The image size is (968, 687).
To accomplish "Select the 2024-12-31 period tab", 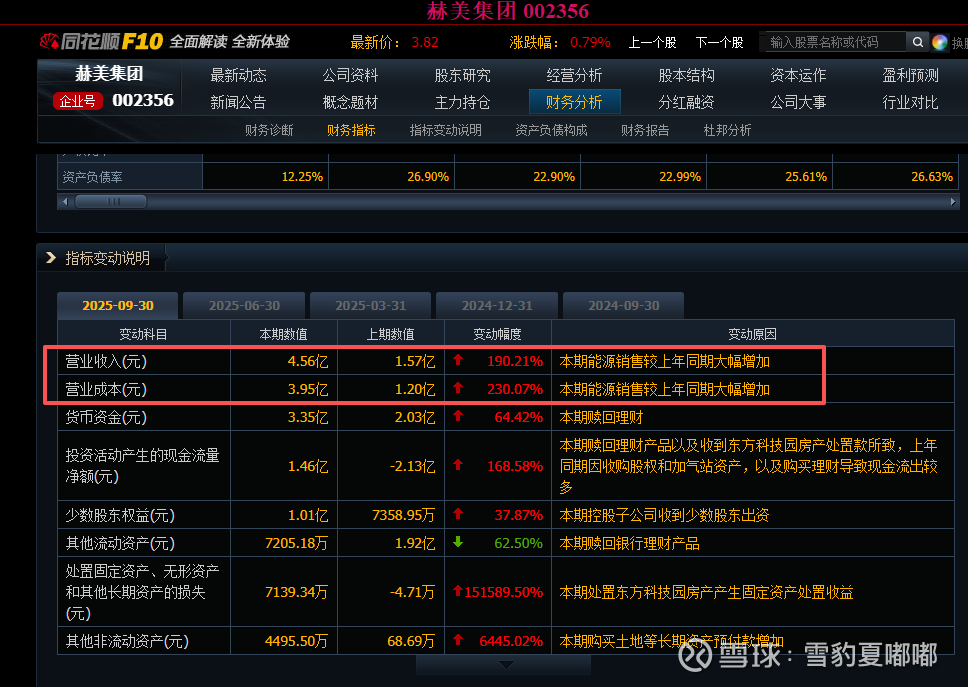I will click(x=497, y=306).
